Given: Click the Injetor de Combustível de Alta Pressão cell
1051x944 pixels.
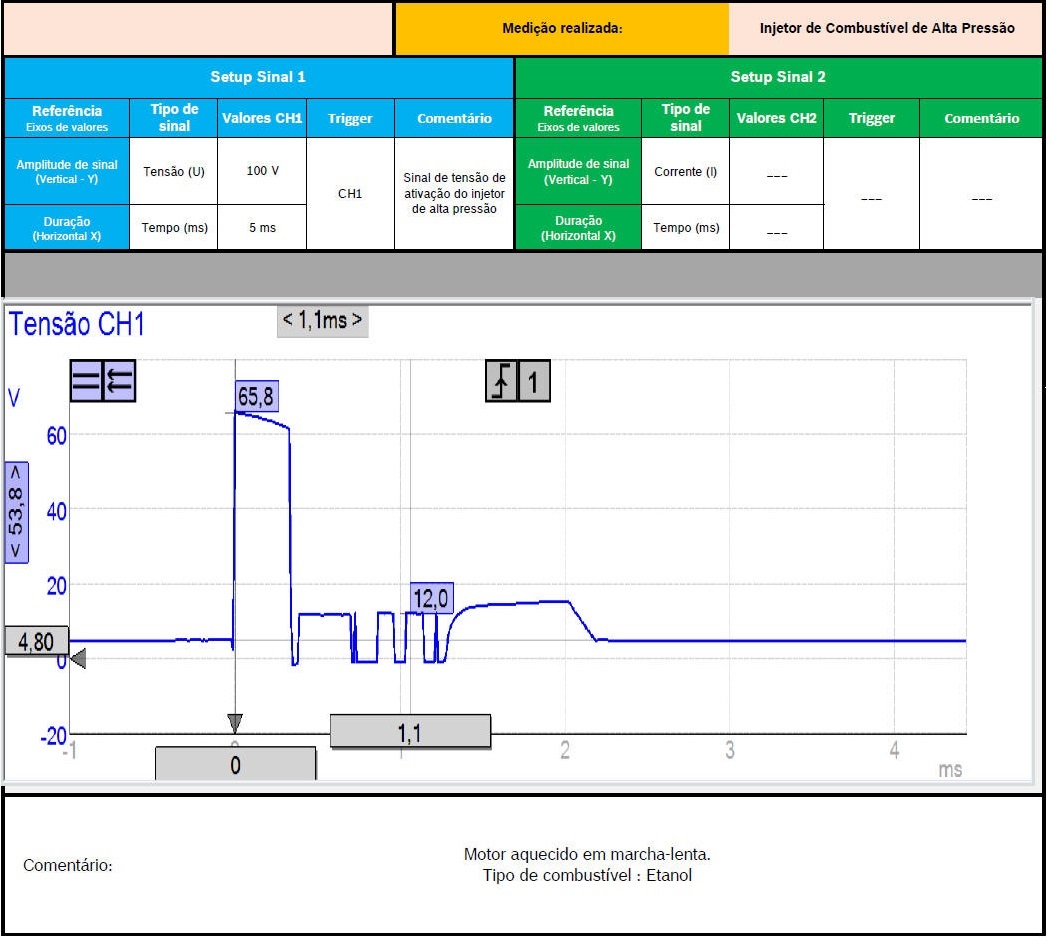Looking at the screenshot, I should click(886, 28).
